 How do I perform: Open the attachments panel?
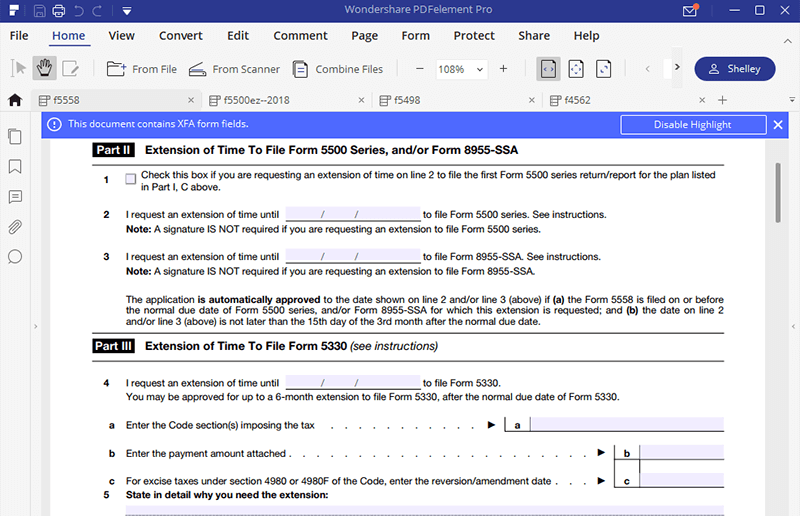point(15,227)
